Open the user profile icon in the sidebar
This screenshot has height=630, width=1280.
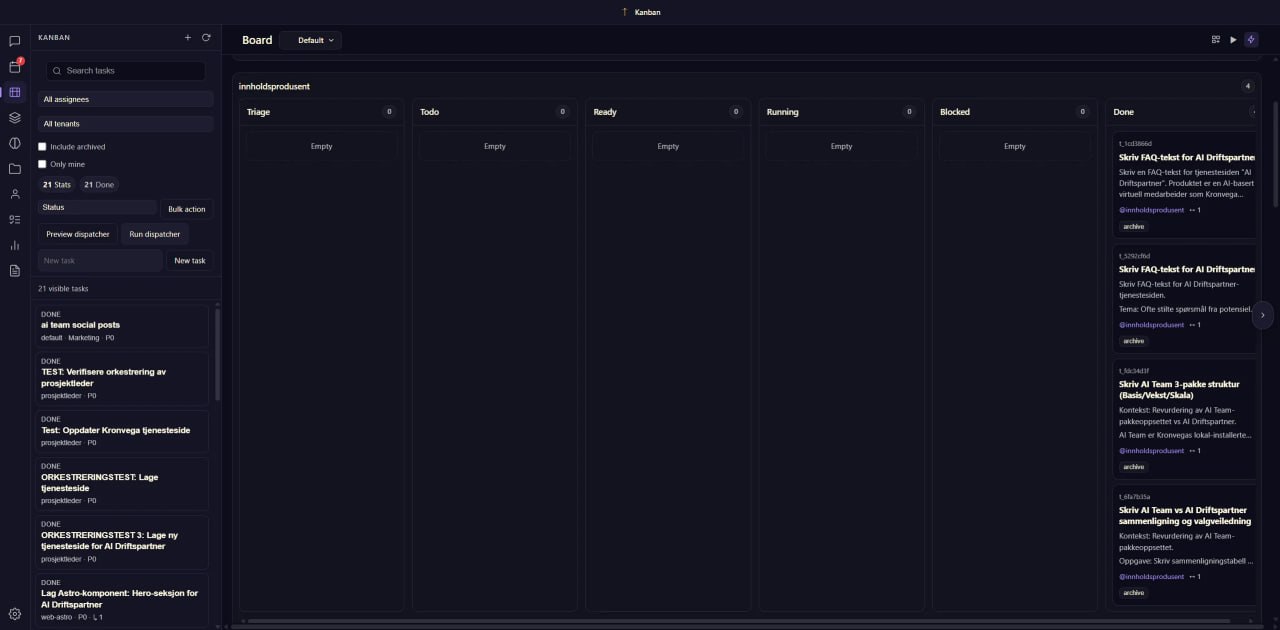14,194
